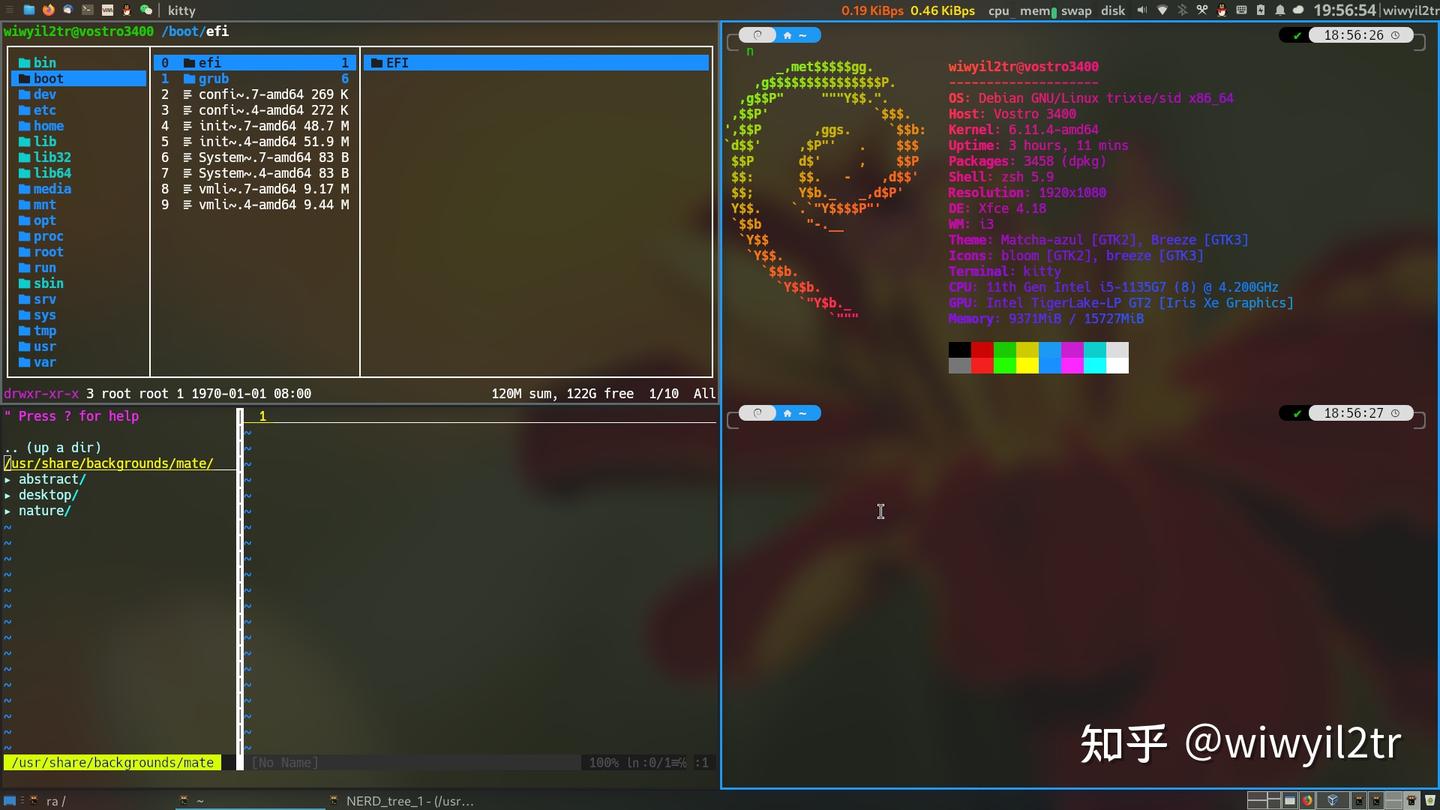
Task: Open Firefox from the taskbar
Action: pyautogui.click(x=1307, y=800)
